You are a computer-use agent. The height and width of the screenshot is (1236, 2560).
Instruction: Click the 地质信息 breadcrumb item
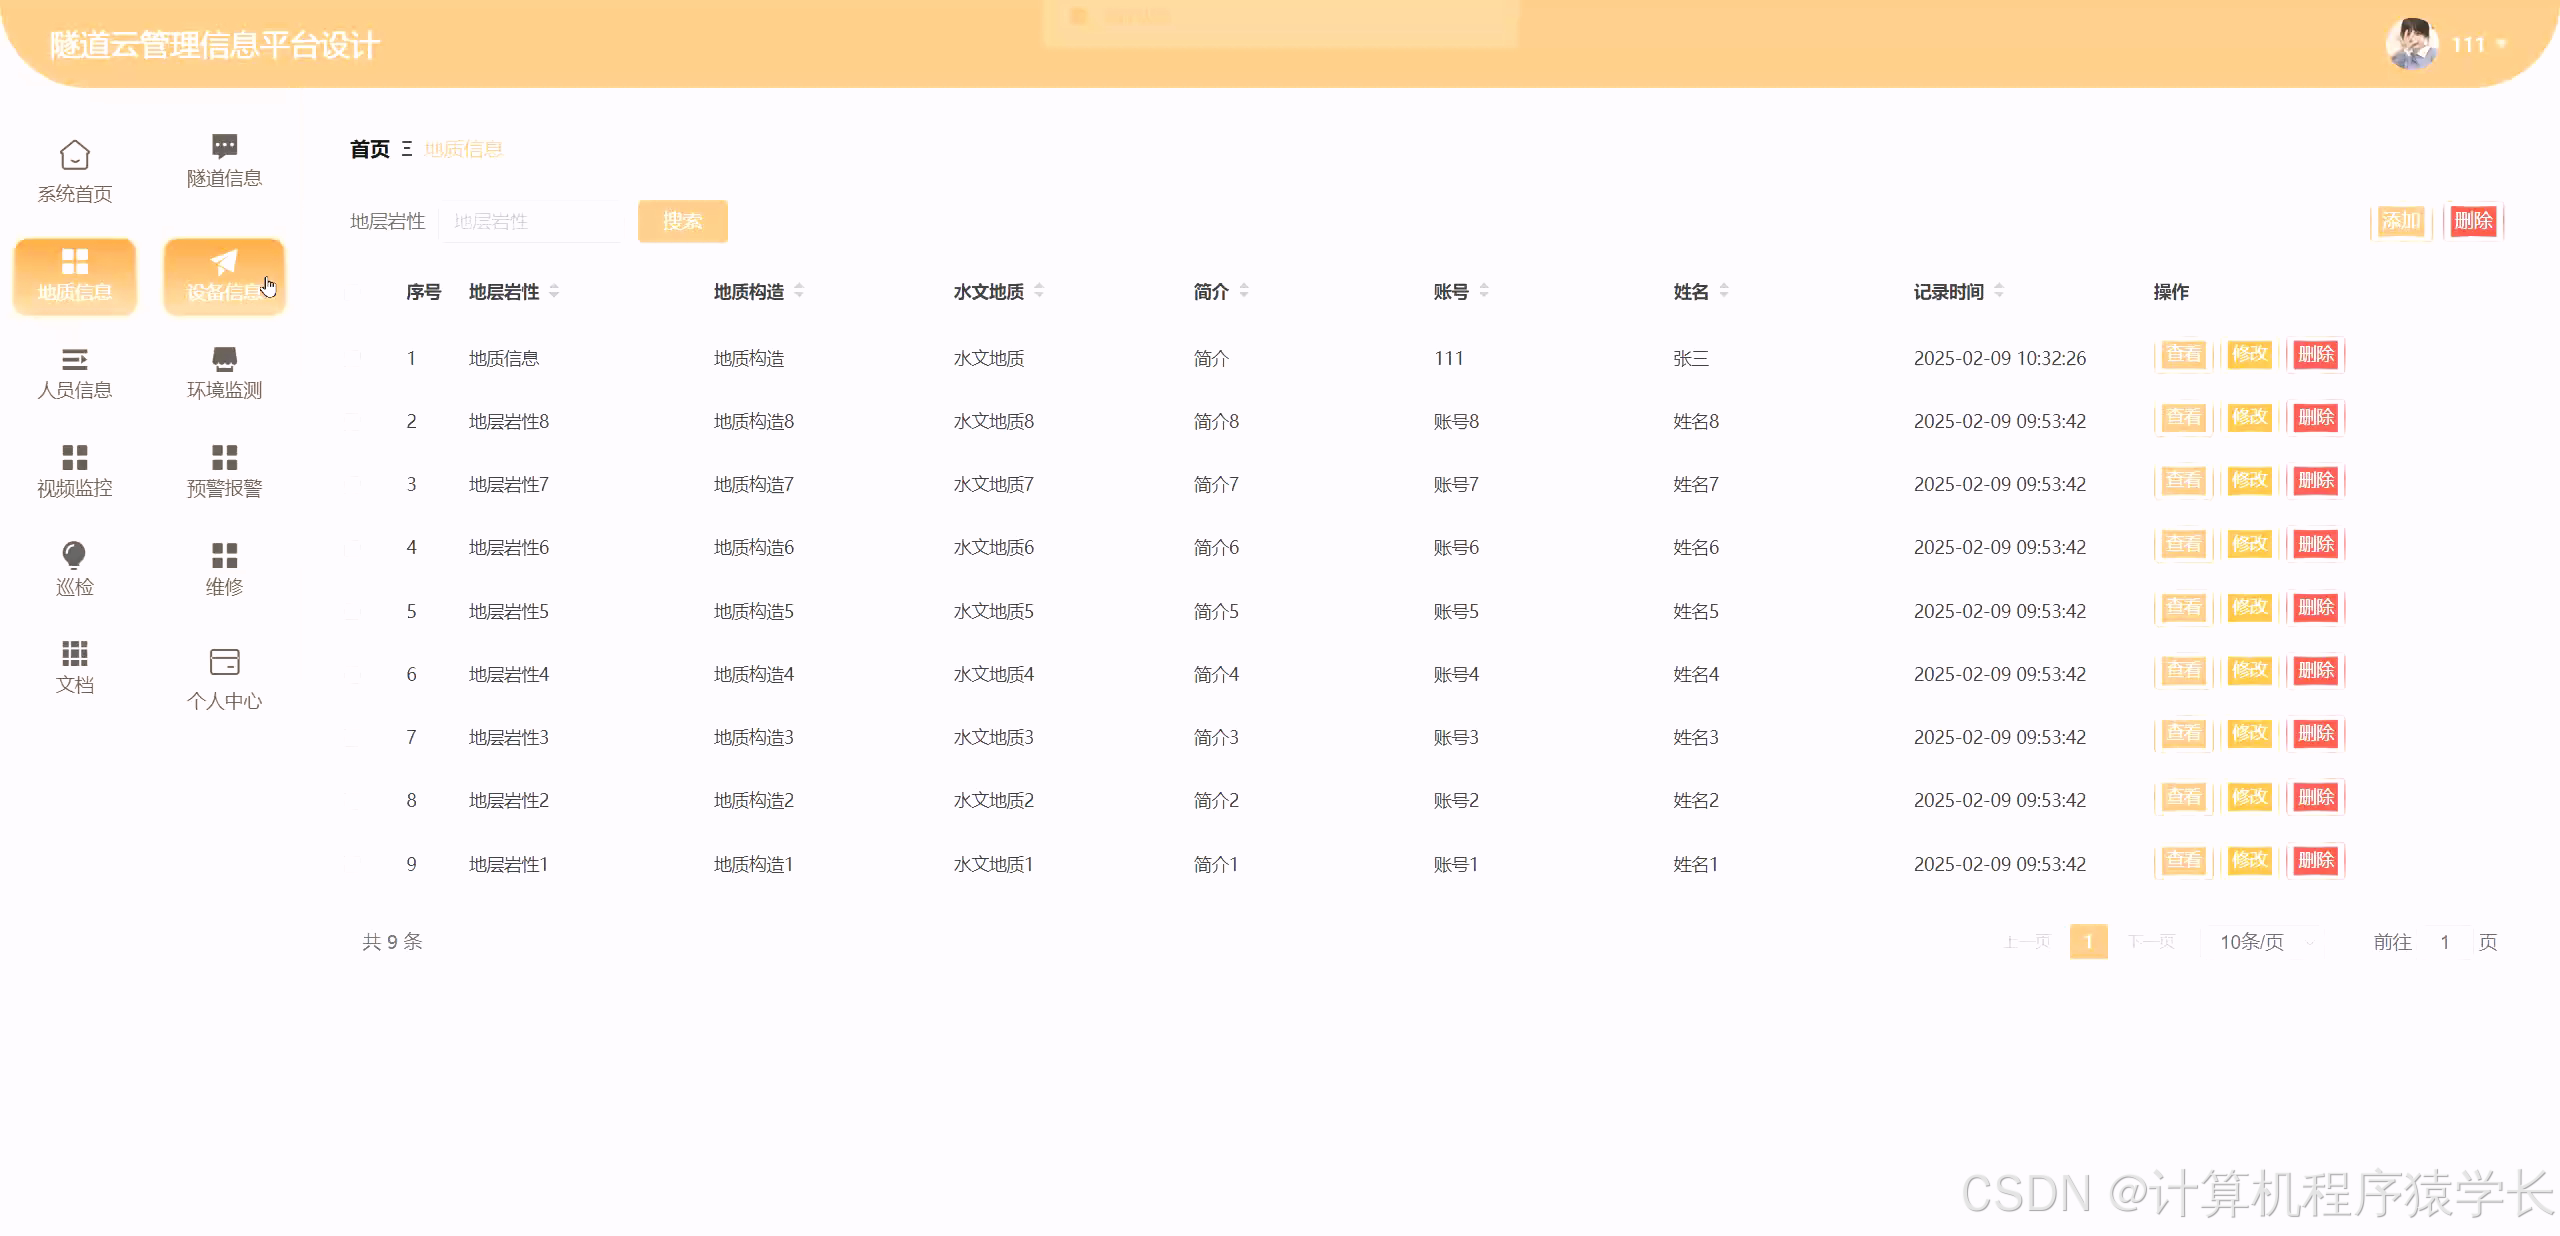click(463, 149)
